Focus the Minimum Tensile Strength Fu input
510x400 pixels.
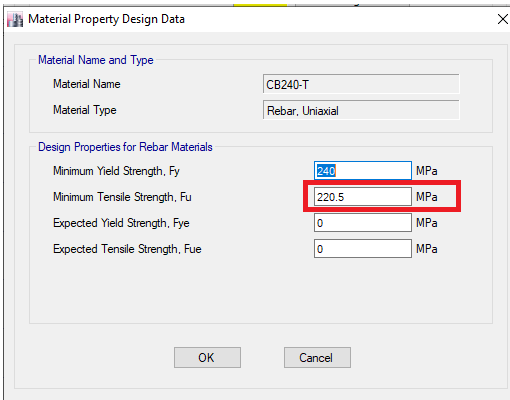coord(363,197)
